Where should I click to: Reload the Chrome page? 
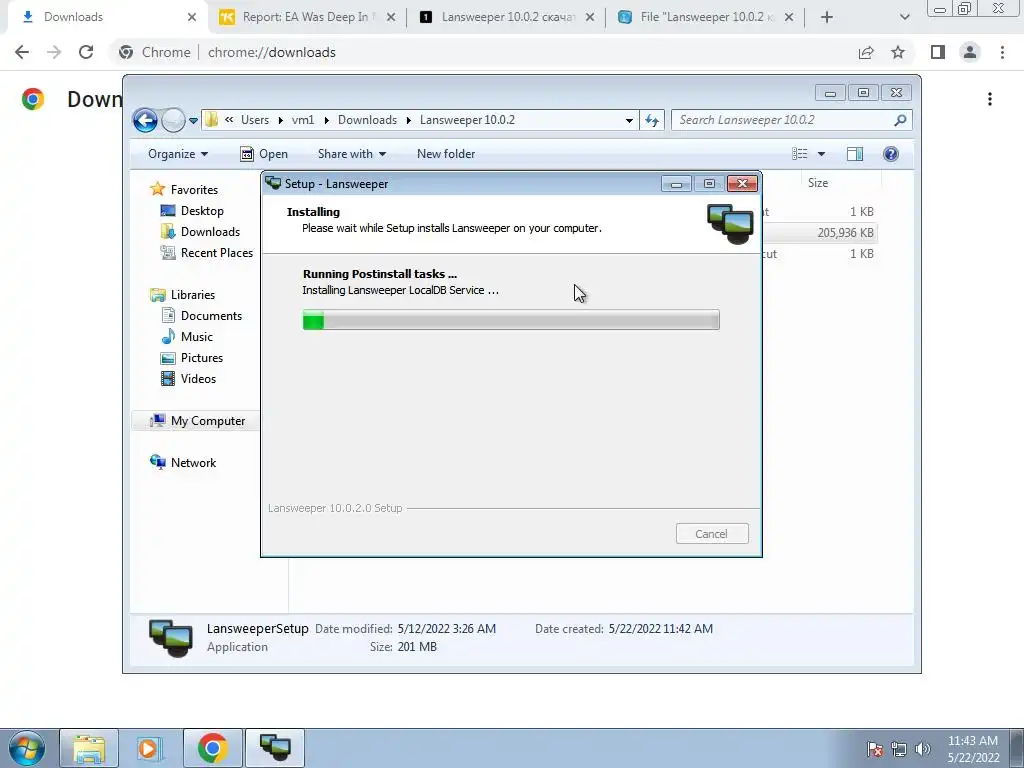coord(86,52)
